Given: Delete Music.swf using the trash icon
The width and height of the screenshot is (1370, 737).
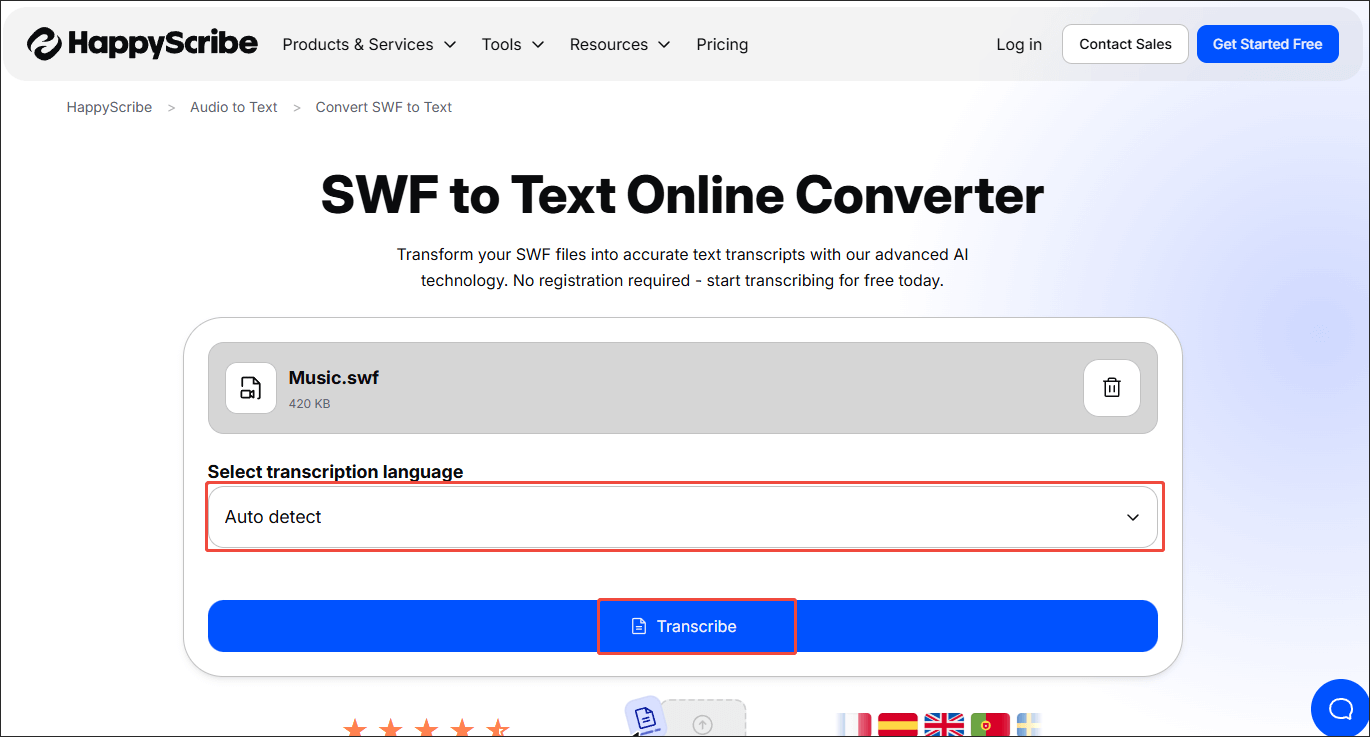Looking at the screenshot, I should click(x=1111, y=387).
